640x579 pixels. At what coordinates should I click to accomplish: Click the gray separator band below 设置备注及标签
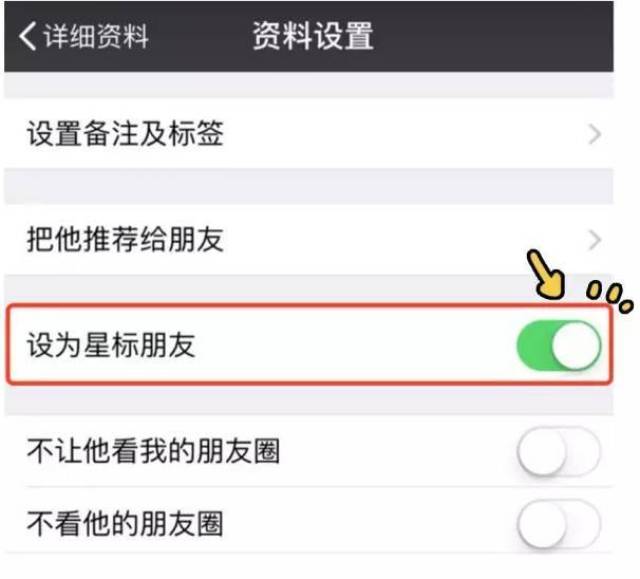[x=309, y=186]
